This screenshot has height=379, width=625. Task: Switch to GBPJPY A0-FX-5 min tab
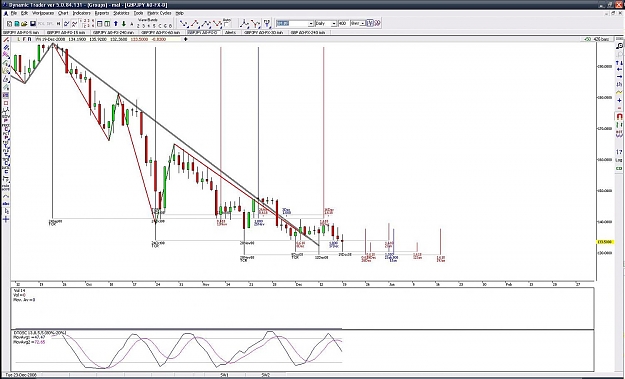coord(21,33)
